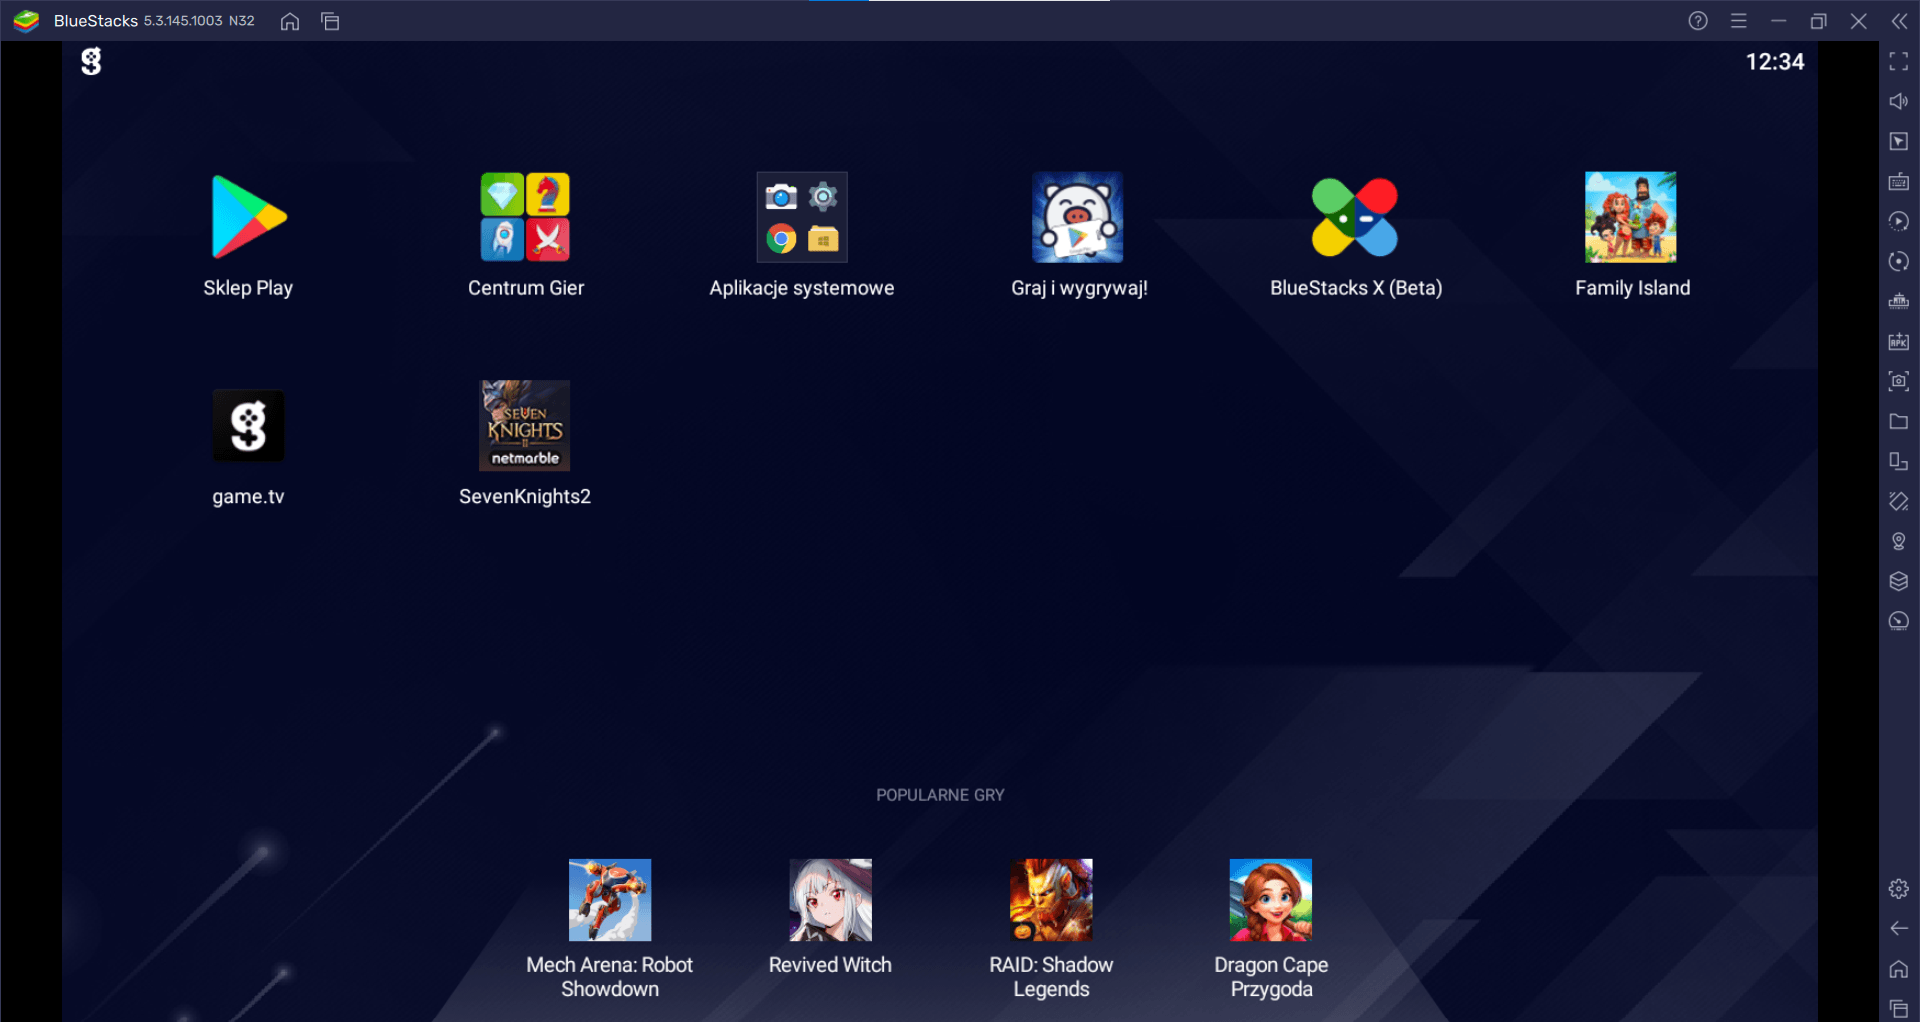This screenshot has width=1920, height=1022.
Task: Click the circular play sidebar icon
Action: point(1899,222)
